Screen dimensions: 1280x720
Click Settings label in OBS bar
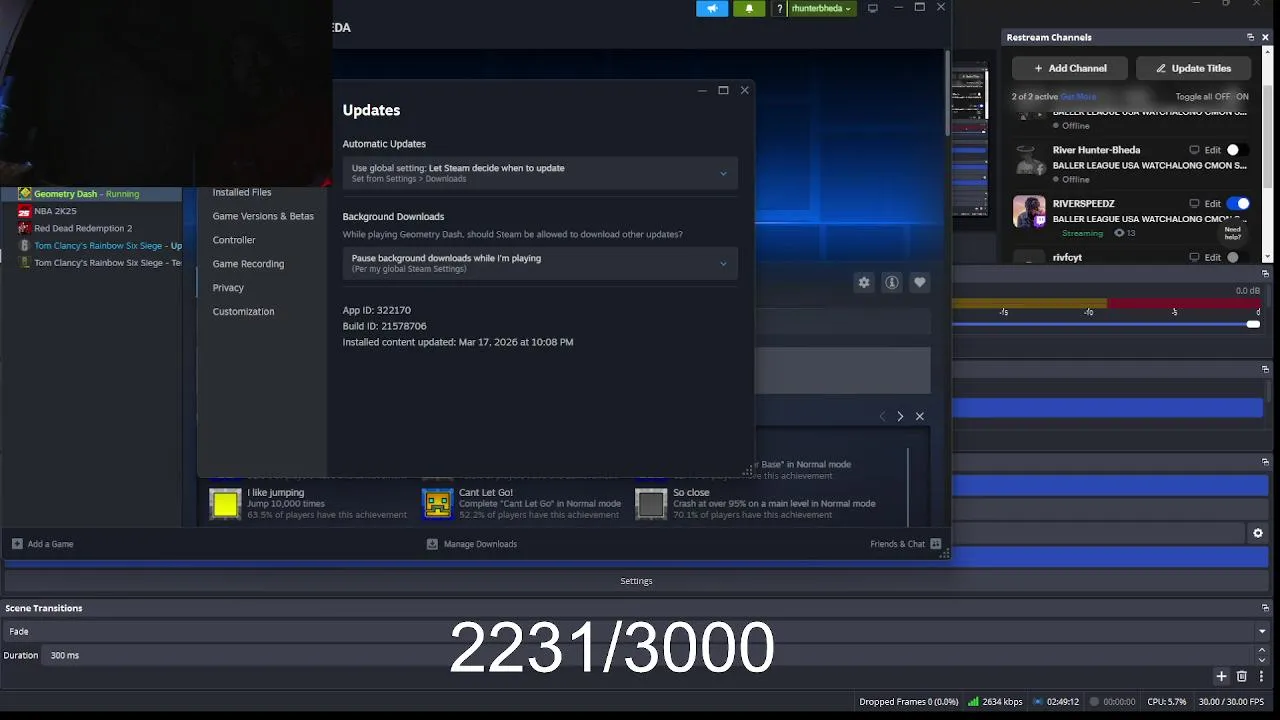click(636, 581)
